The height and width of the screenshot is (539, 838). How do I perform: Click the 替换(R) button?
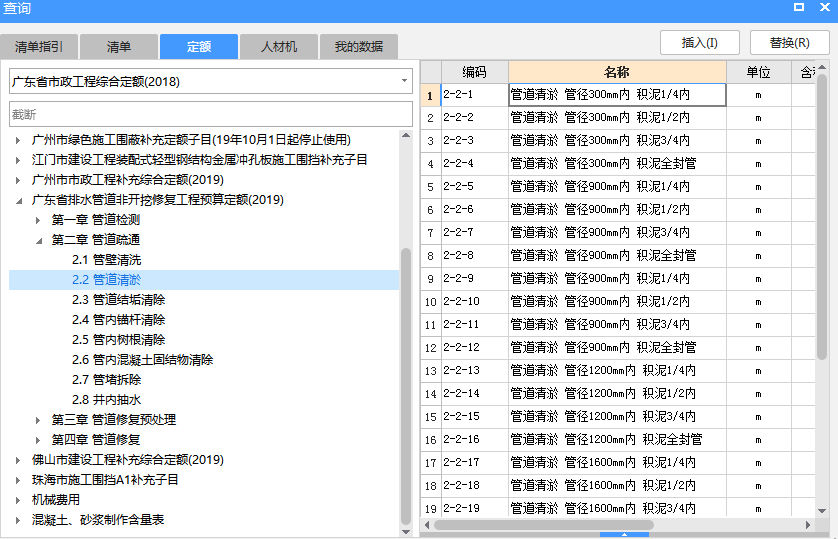coord(789,42)
